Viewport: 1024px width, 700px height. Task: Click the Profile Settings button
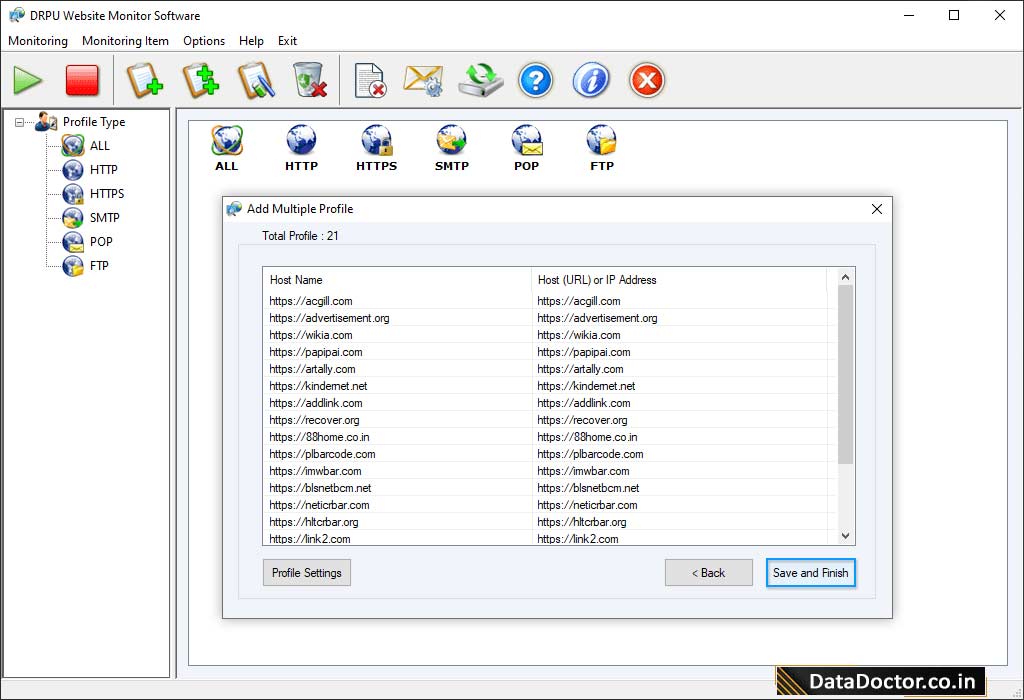307,573
